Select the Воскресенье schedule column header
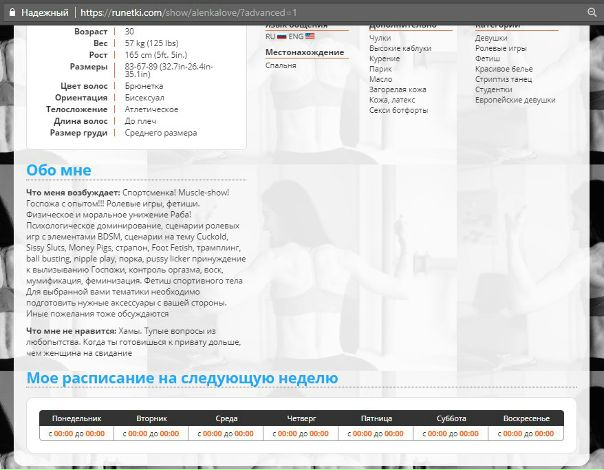This screenshot has width=604, height=470. pos(526,418)
